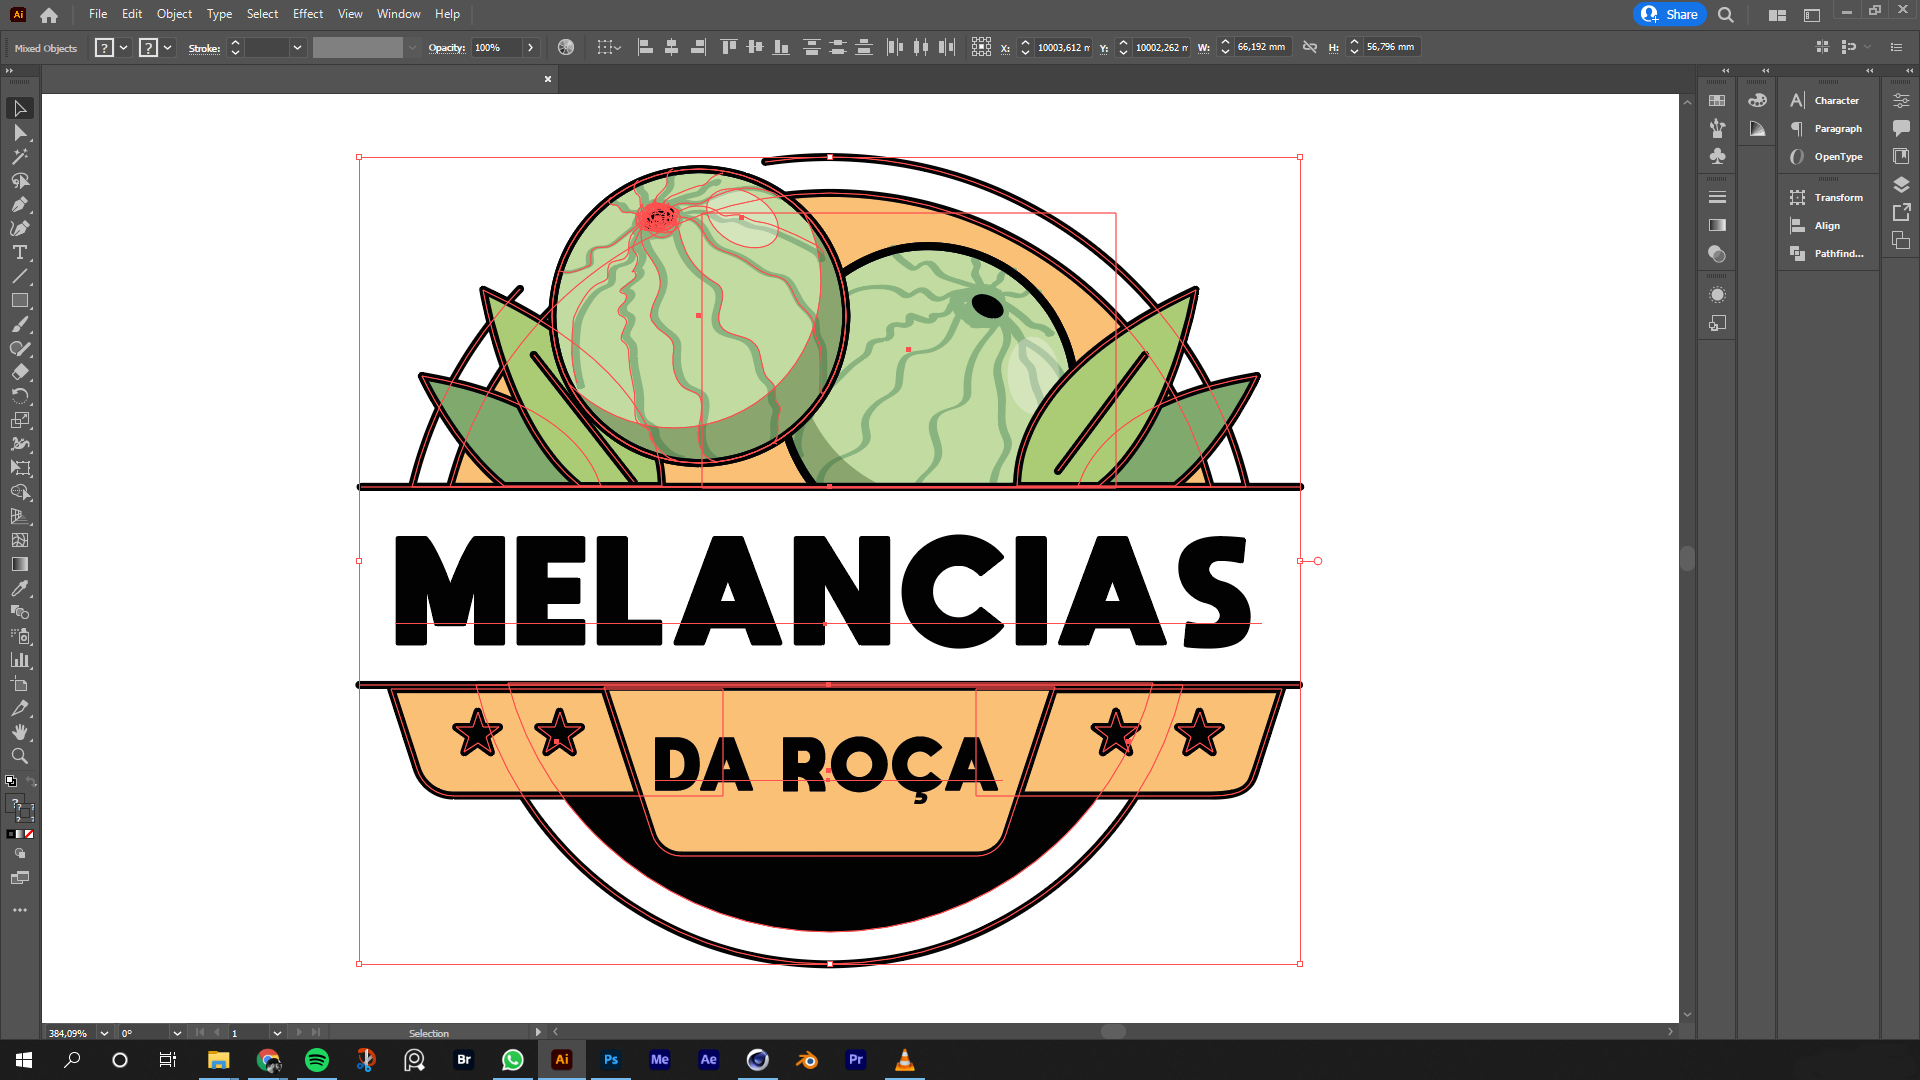
Task: Open the stroke weight dropdown
Action: 297,48
